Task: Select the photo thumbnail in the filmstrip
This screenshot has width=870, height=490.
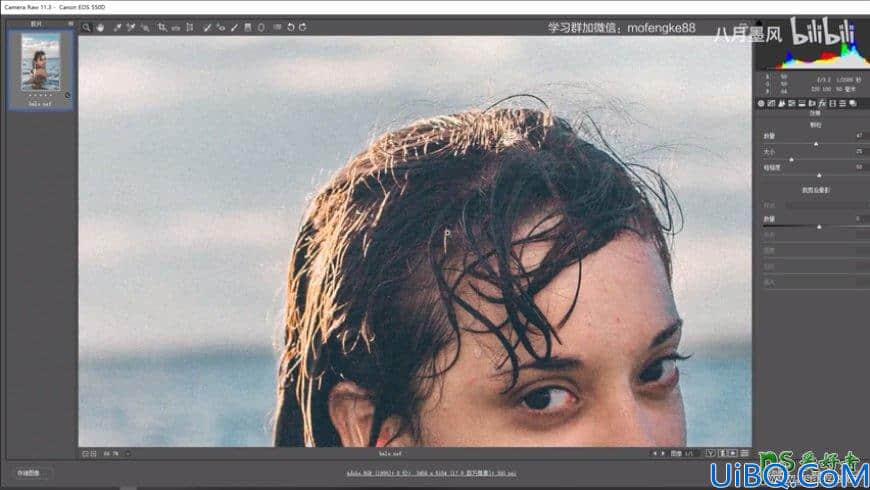Action: click(41, 62)
